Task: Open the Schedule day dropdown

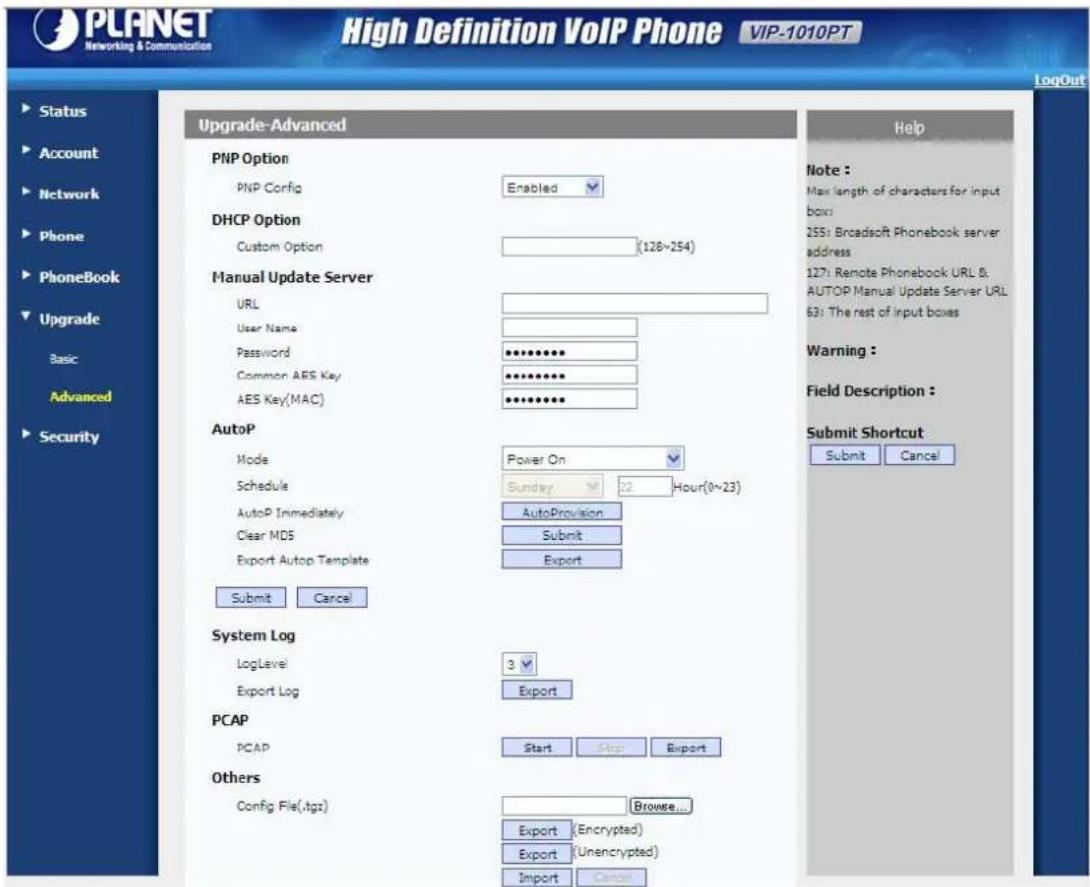Action: click(x=553, y=487)
